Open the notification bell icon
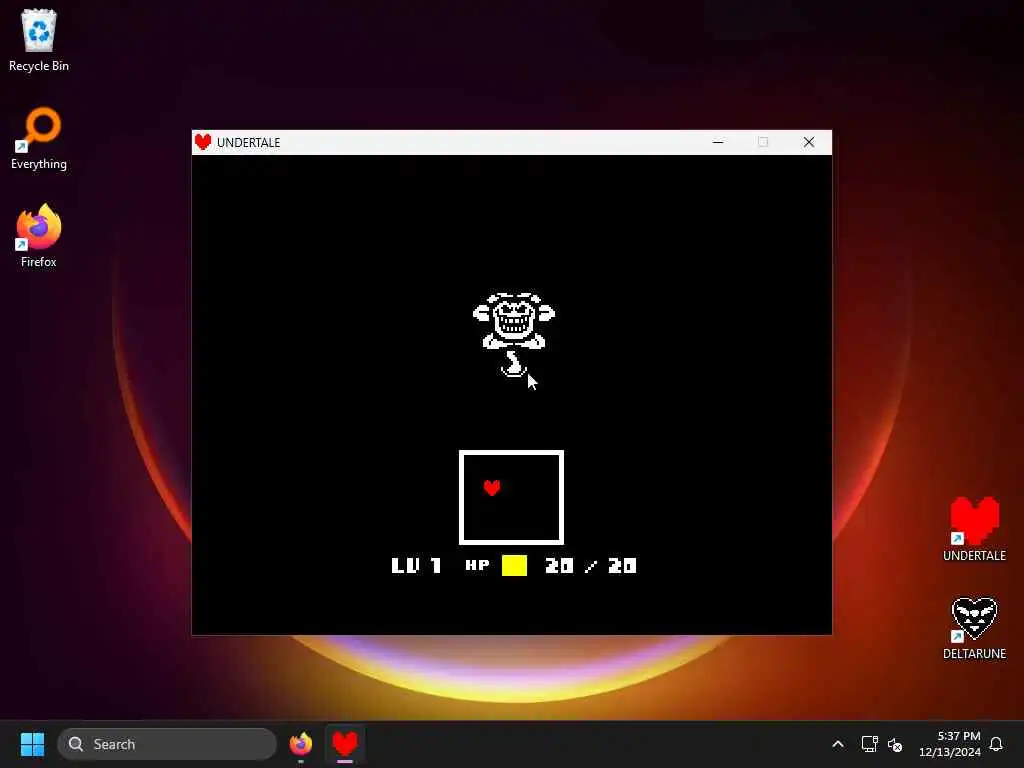This screenshot has width=1024, height=768. click(x=996, y=744)
